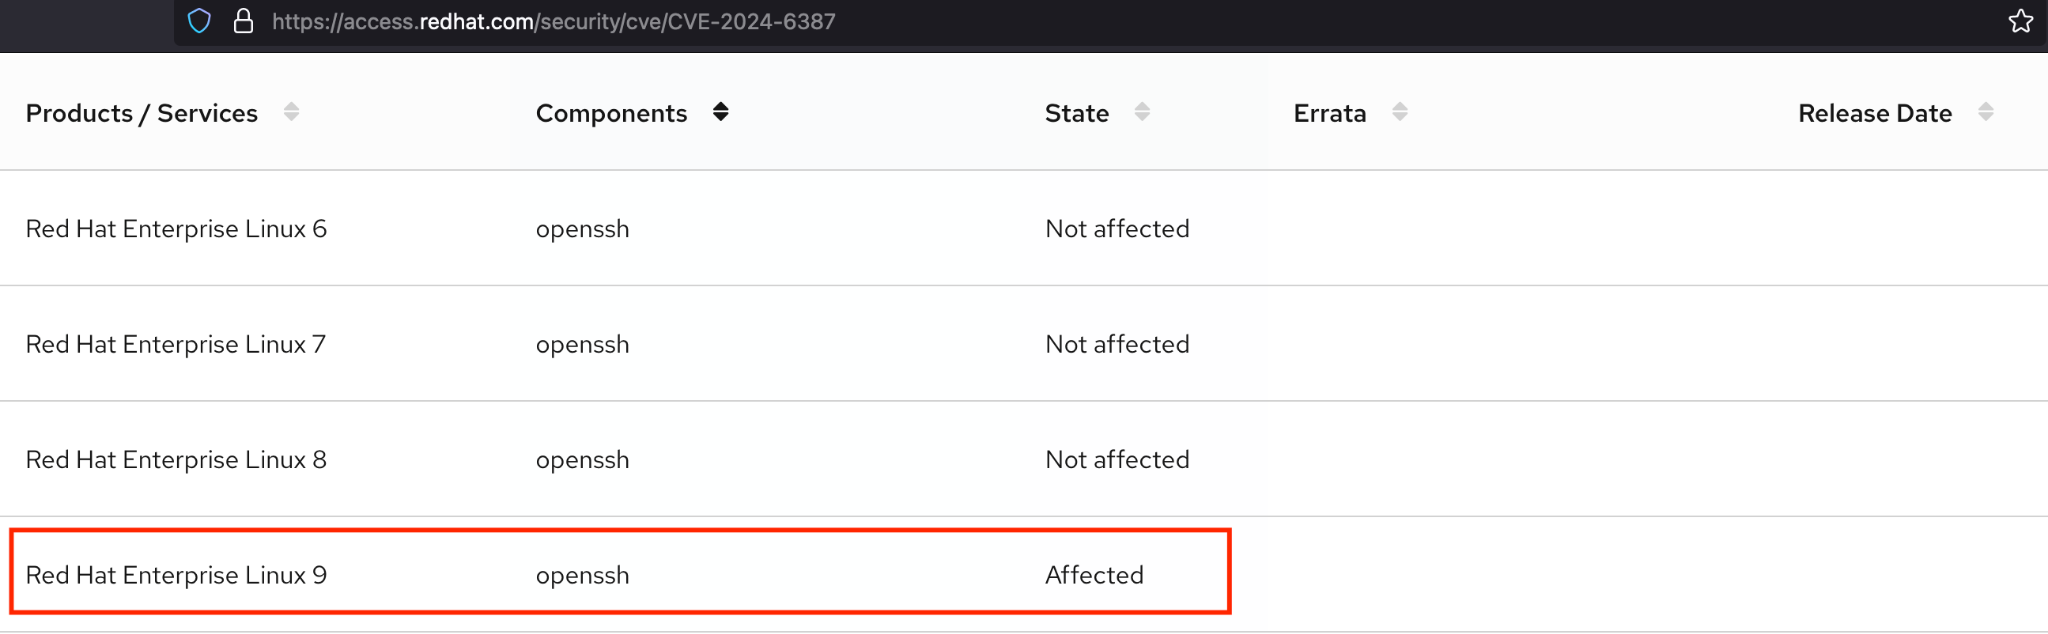This screenshot has height=634, width=2048.
Task: Click the sort icon beside Release Date
Action: coord(1986,112)
